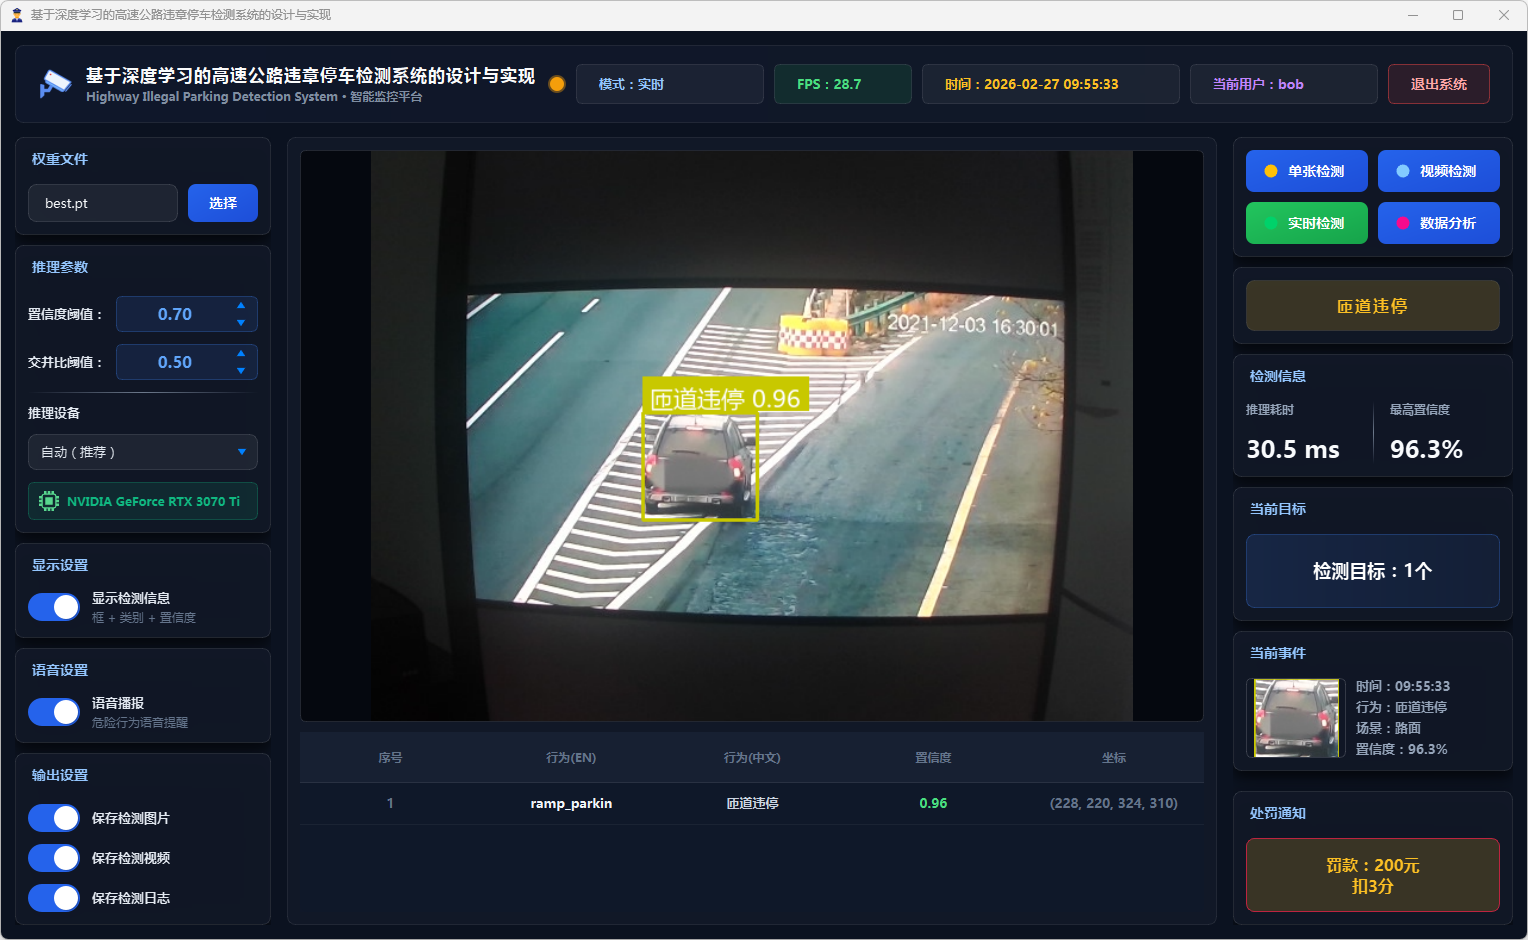Start video detection mode
Viewport: 1528px width, 940px height.
1438,171
